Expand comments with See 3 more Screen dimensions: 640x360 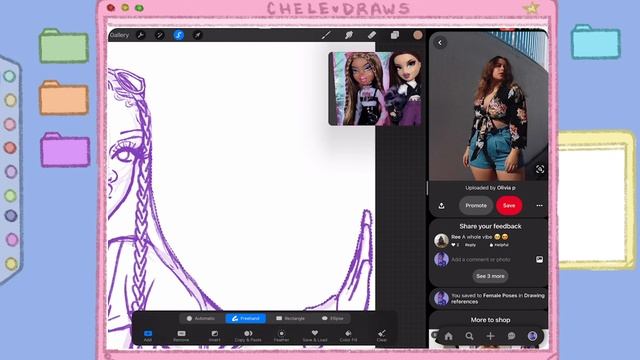[490, 276]
